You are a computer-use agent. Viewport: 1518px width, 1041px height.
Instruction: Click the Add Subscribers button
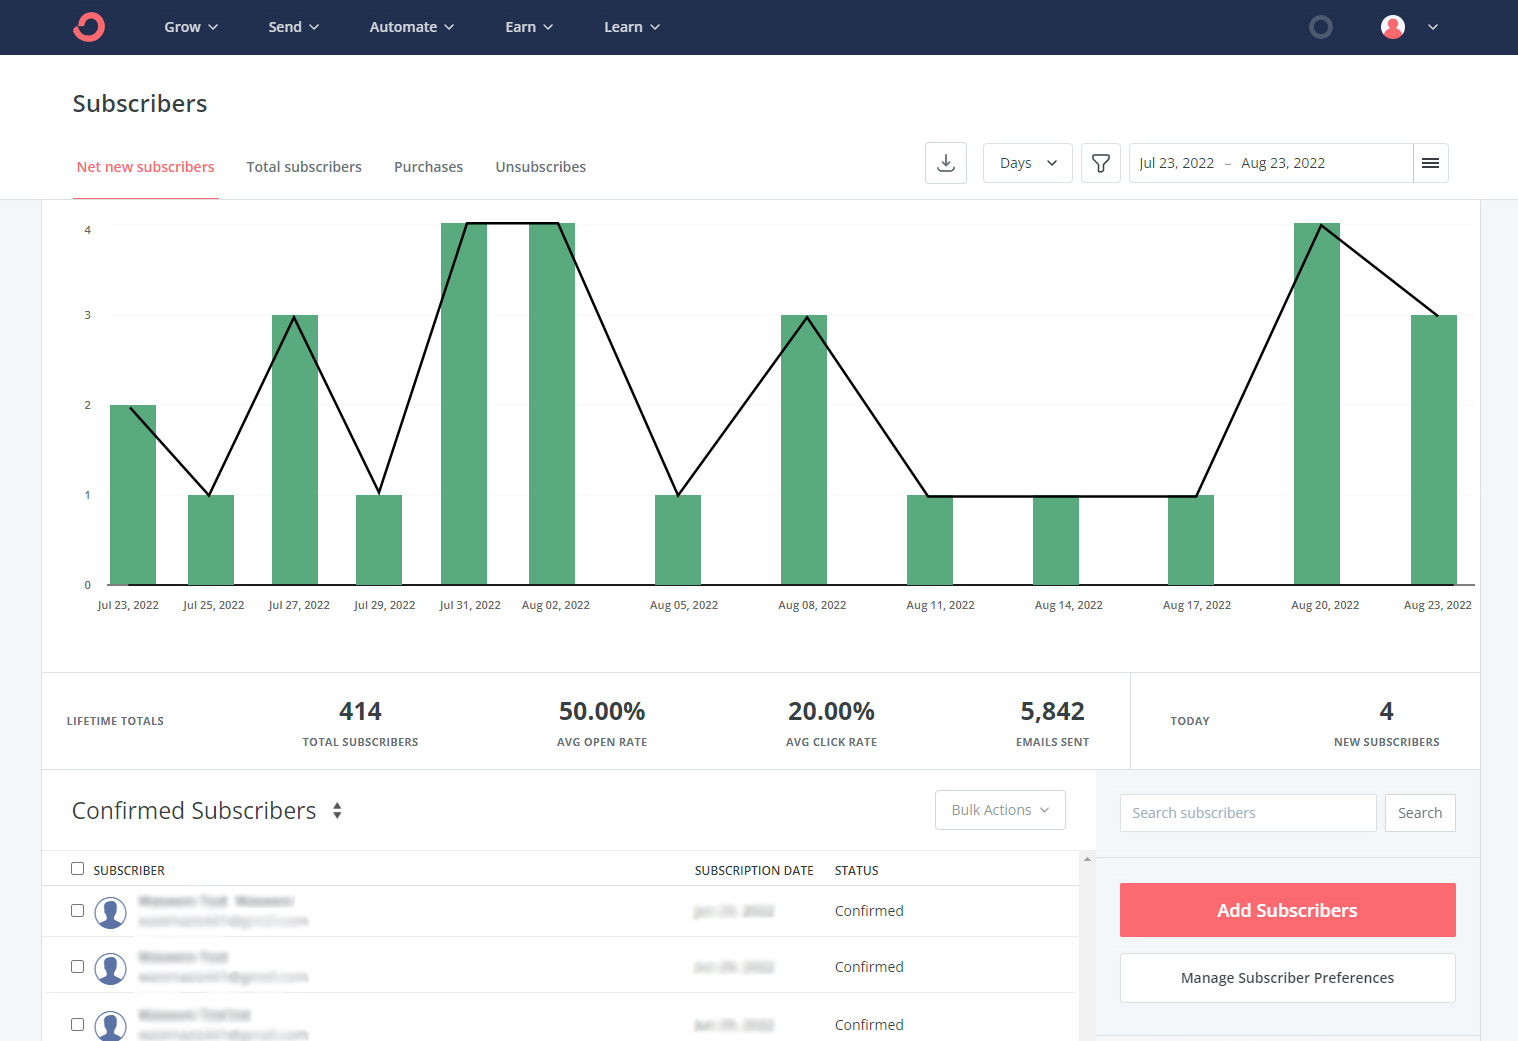tap(1288, 910)
